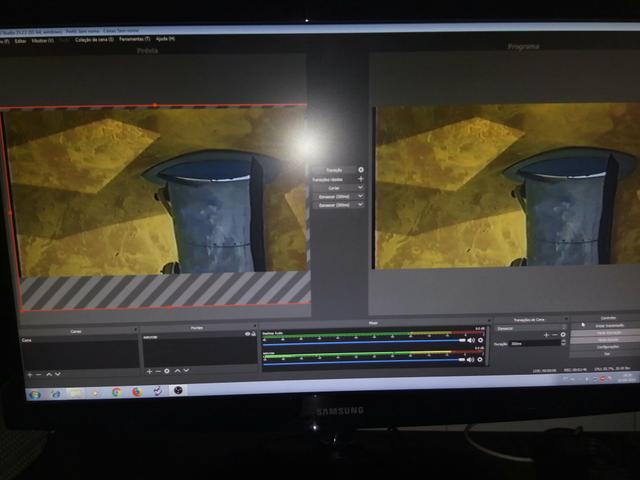Adjust the second mixer volume slider
Viewport: 640px width, 480px height.
(364, 361)
